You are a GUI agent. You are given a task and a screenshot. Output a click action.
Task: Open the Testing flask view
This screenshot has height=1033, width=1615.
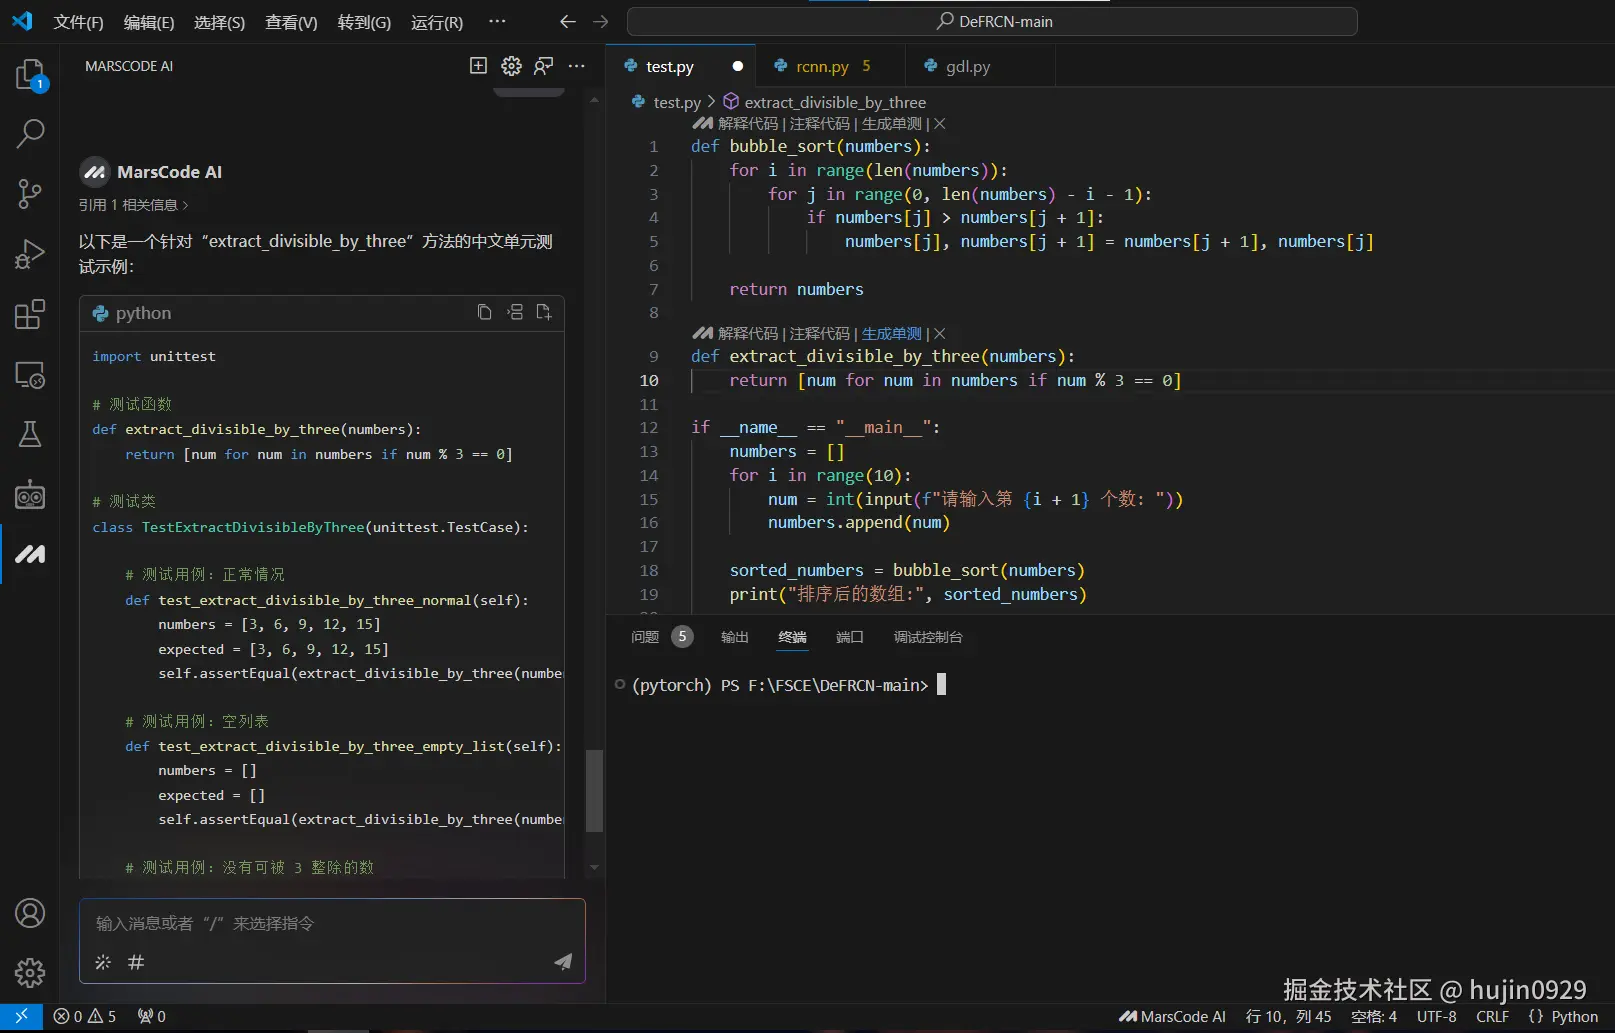coord(30,434)
